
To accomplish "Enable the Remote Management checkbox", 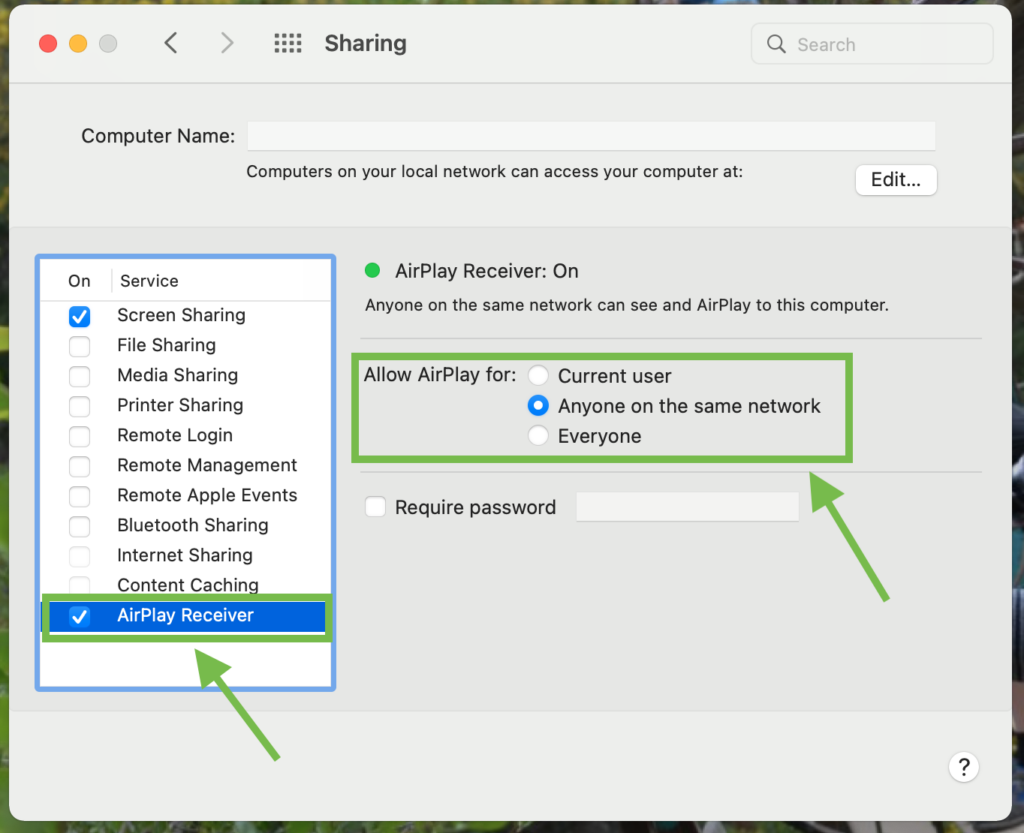I will [80, 466].
